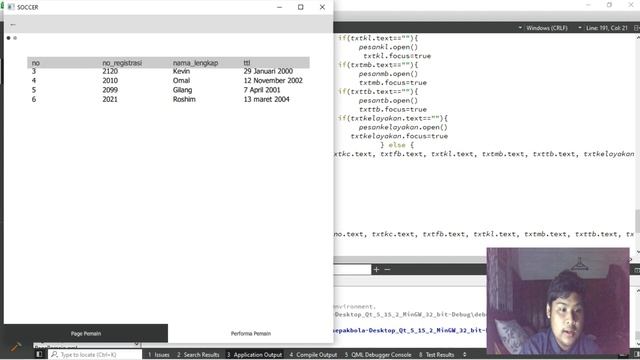Switch to the Page Pemain tab
Image resolution: width=640 pixels, height=360 pixels.
point(86,333)
